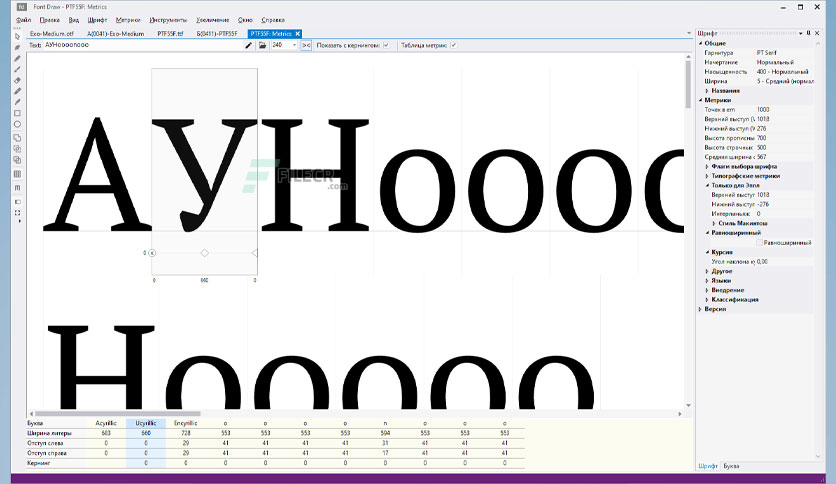Viewport: 836px width, 484px height.
Task: Click the 660 width cell under Ucyrillic
Action: 146,433
